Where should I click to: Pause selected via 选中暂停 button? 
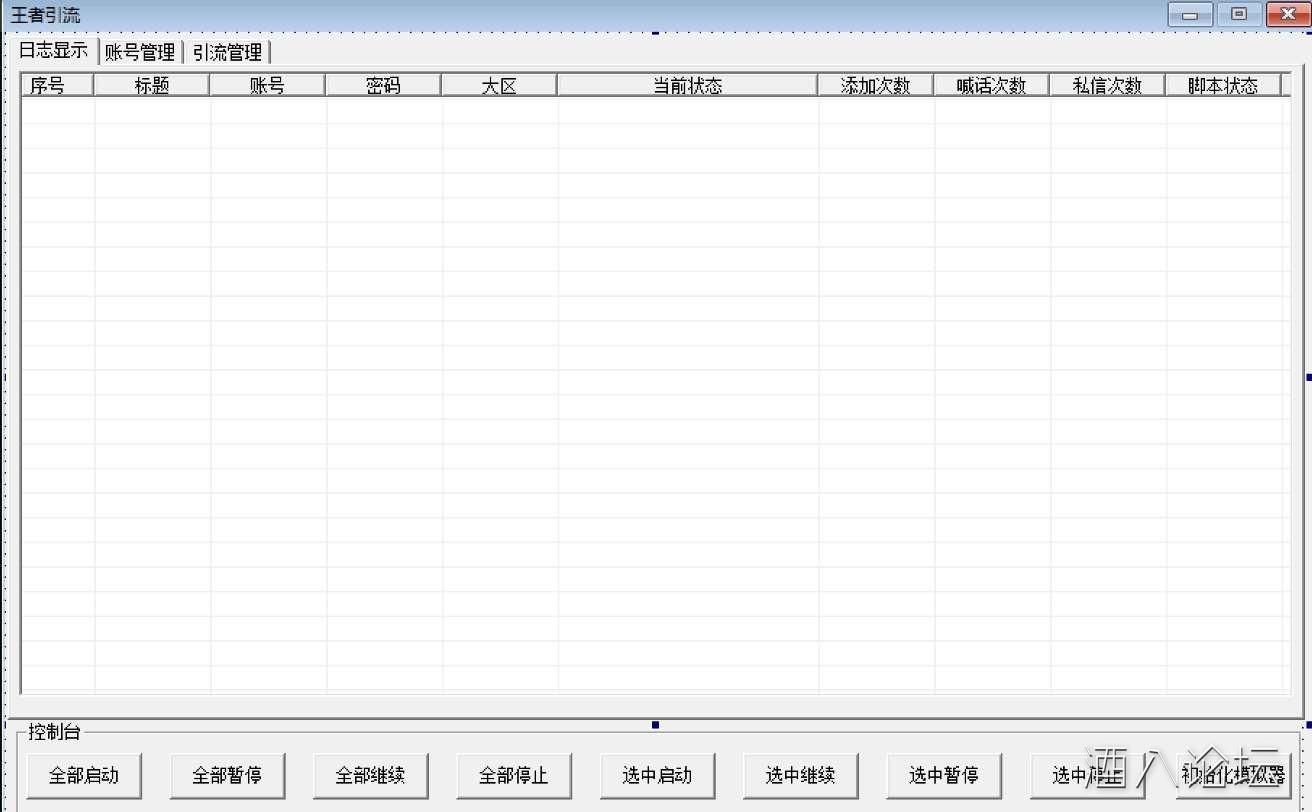[944, 775]
